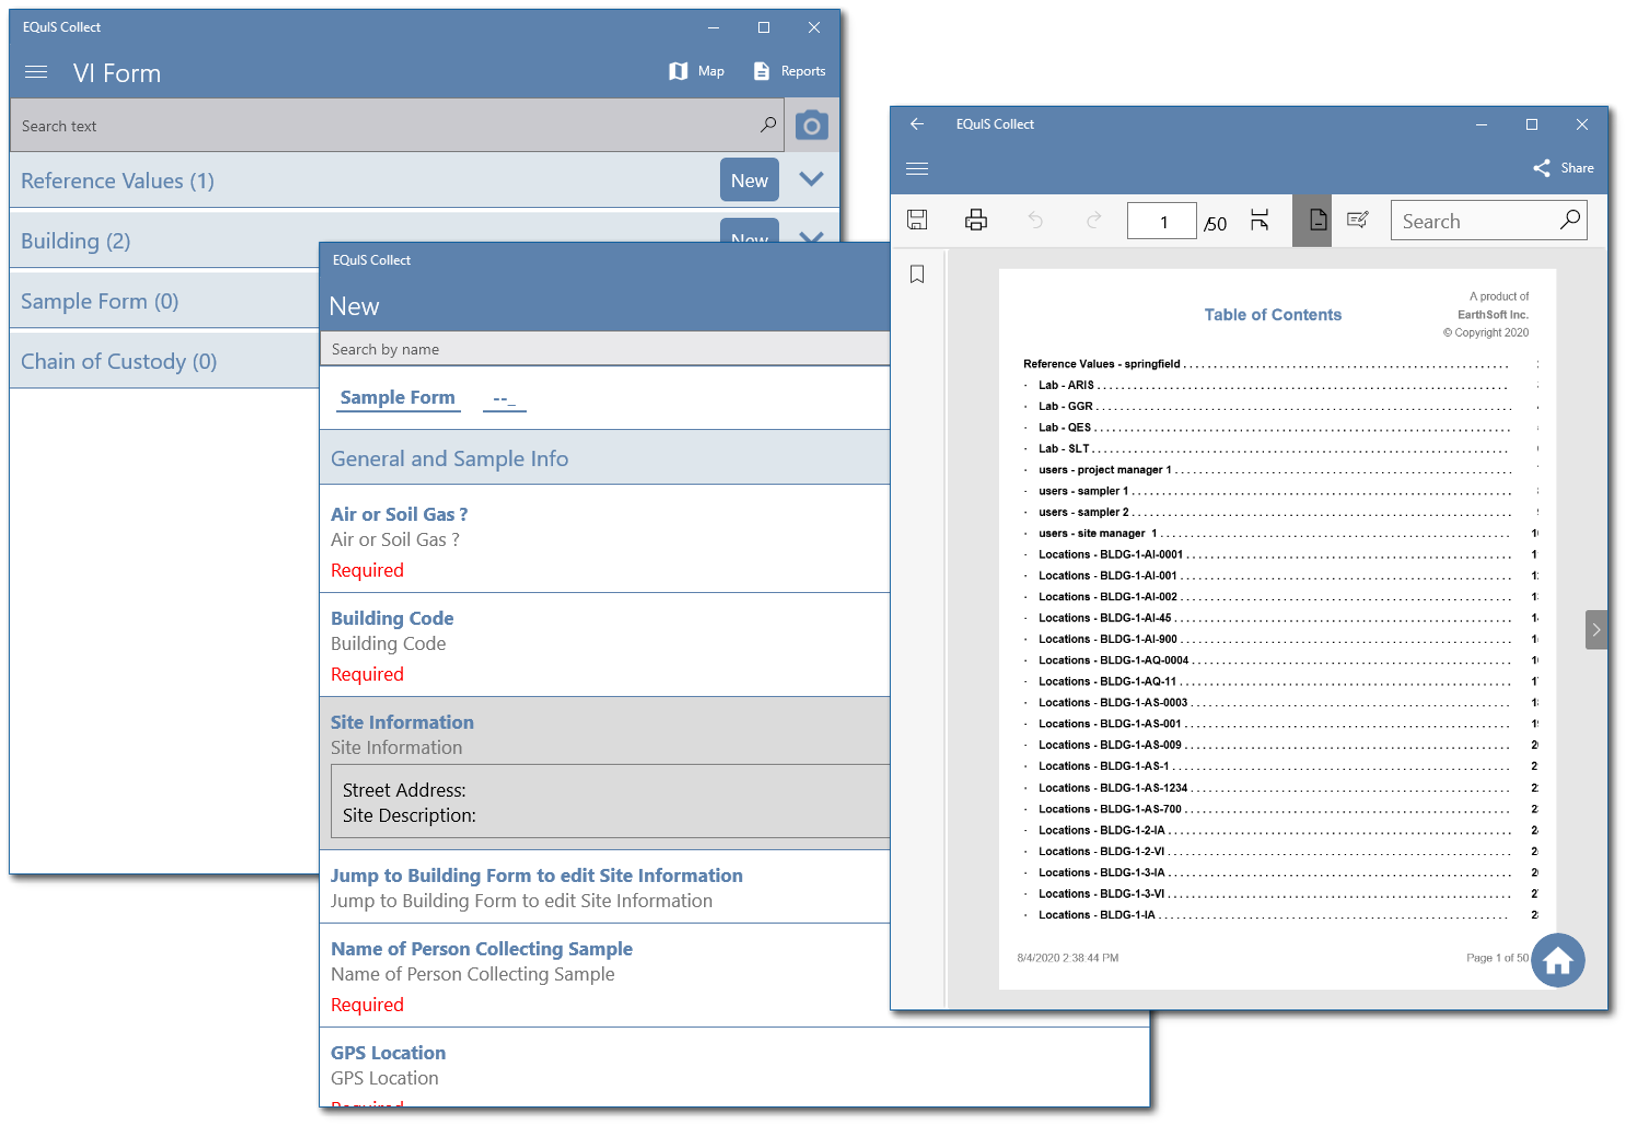Image resolution: width=1626 pixels, height=1125 pixels.
Task: Toggle the annotation edit tool
Action: (1357, 220)
